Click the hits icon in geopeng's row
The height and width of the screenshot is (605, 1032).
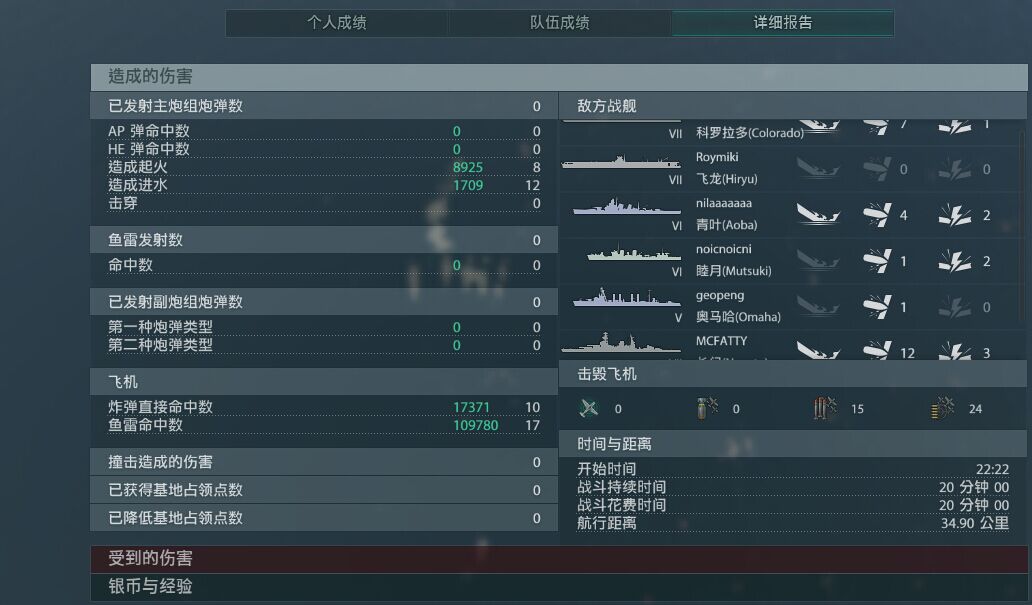(x=877, y=307)
